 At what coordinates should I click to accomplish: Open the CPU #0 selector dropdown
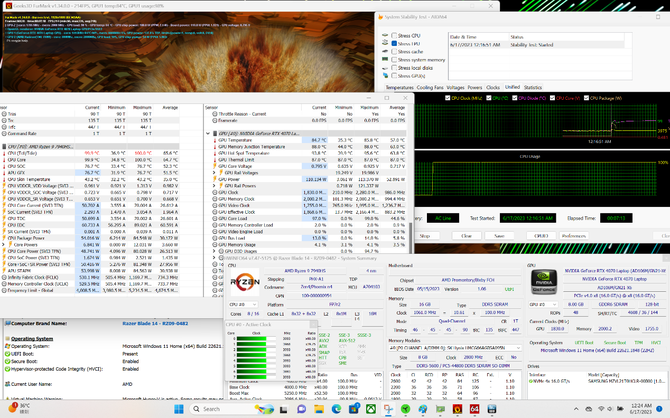pyautogui.click(x=243, y=304)
